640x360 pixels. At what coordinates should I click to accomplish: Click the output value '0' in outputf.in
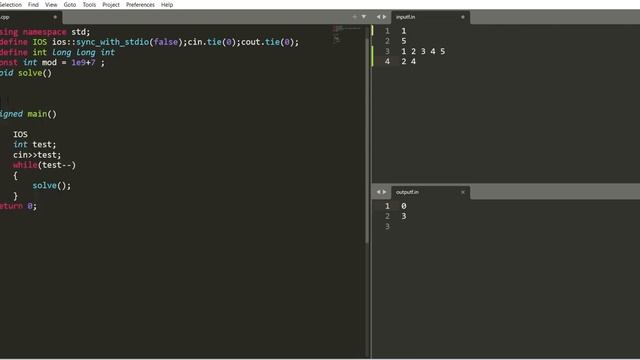pos(403,206)
